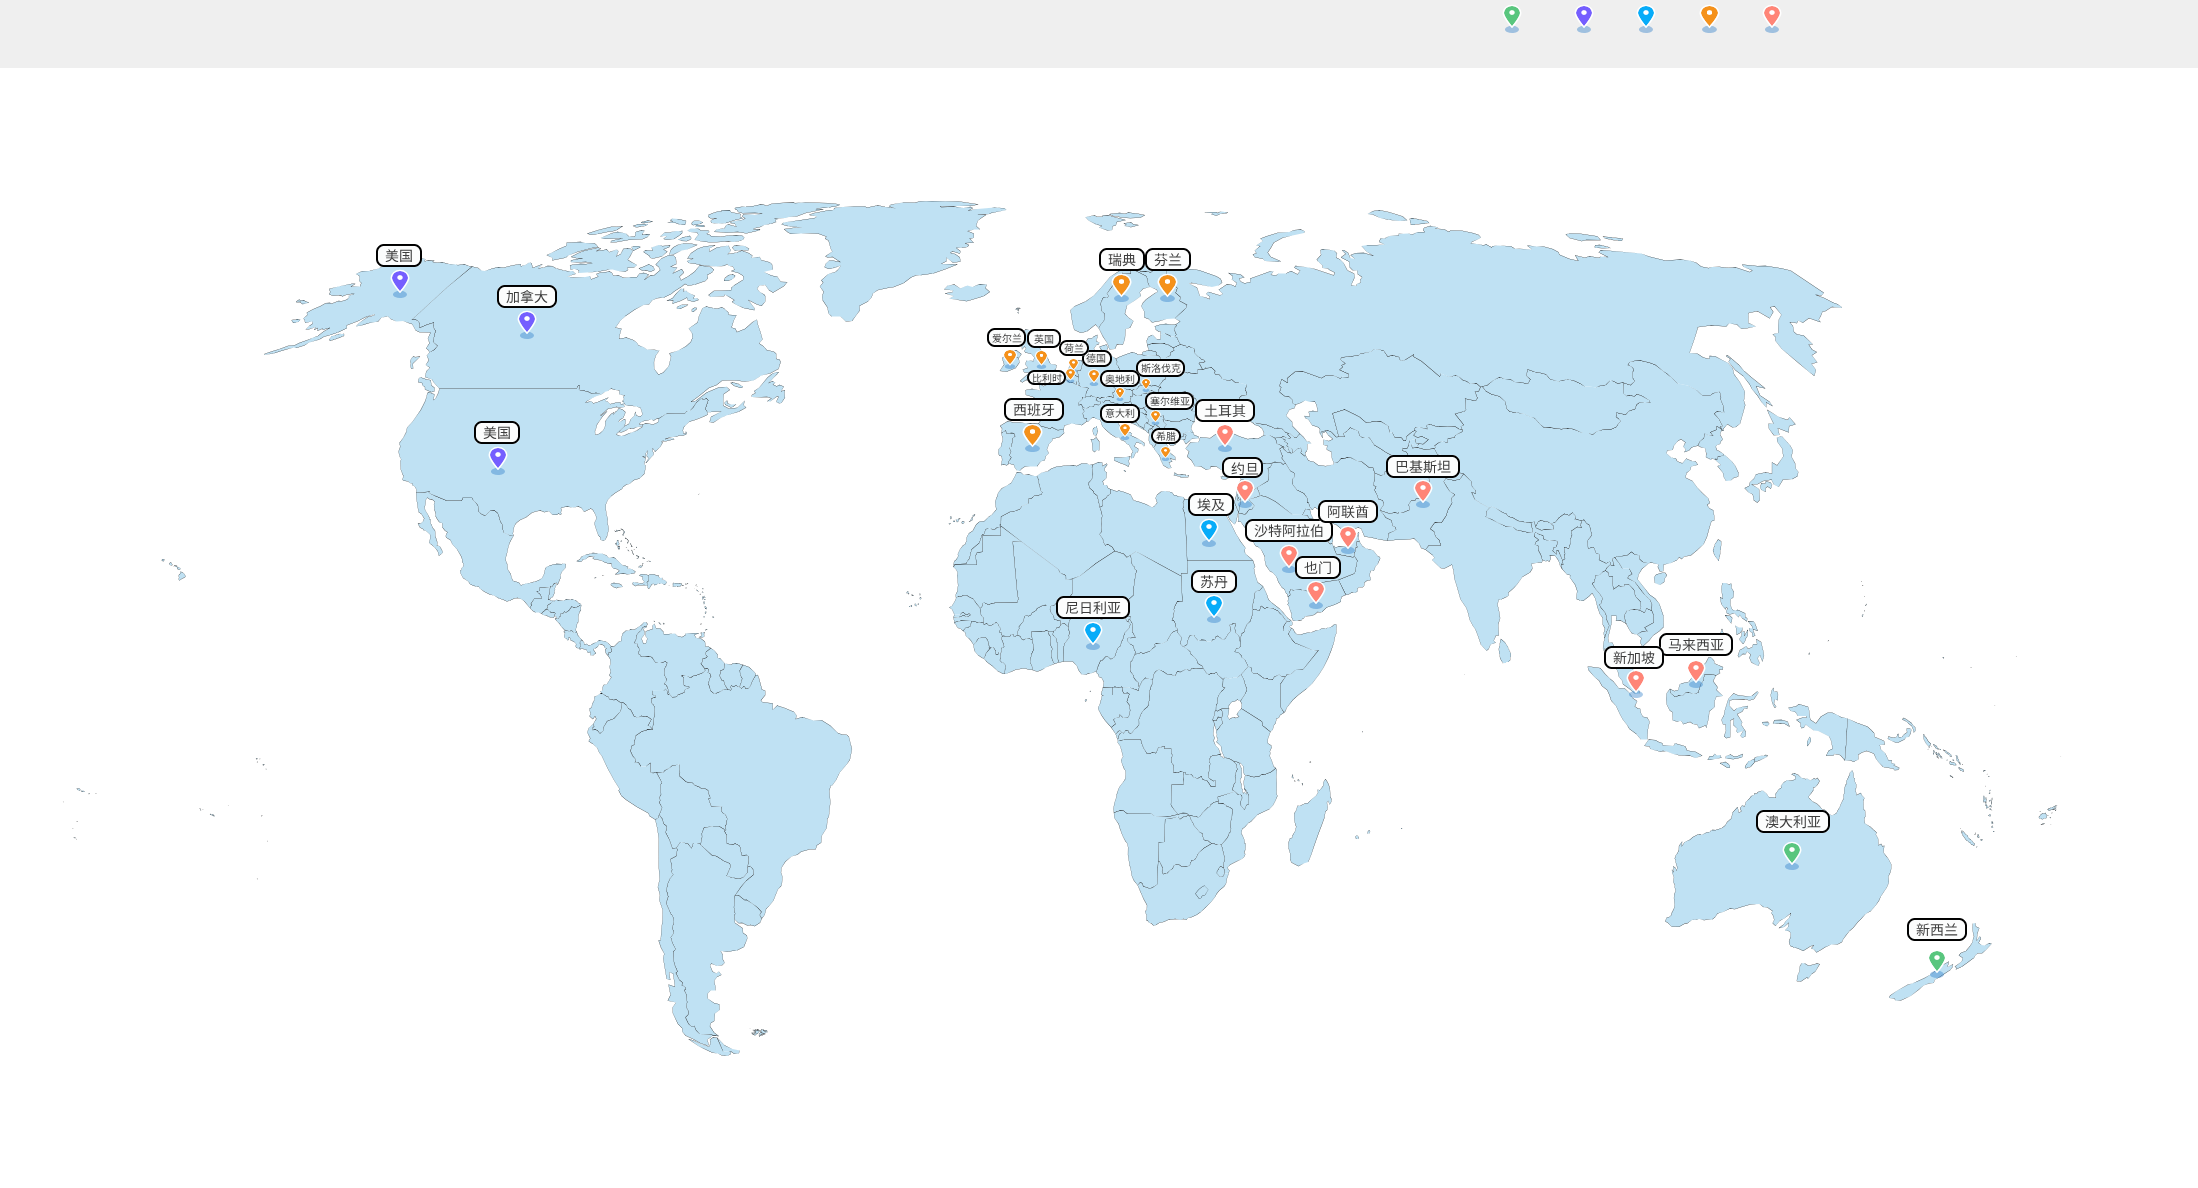Toggle the green pin legend item
Image resolution: width=2198 pixels, height=1188 pixels.
pyautogui.click(x=1512, y=16)
